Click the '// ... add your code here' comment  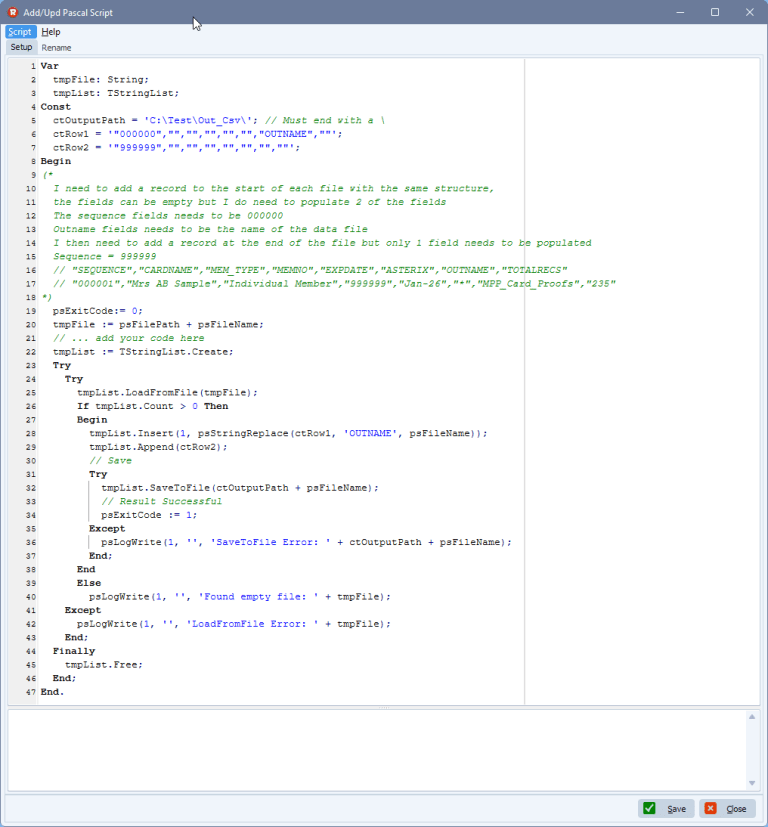click(x=128, y=338)
